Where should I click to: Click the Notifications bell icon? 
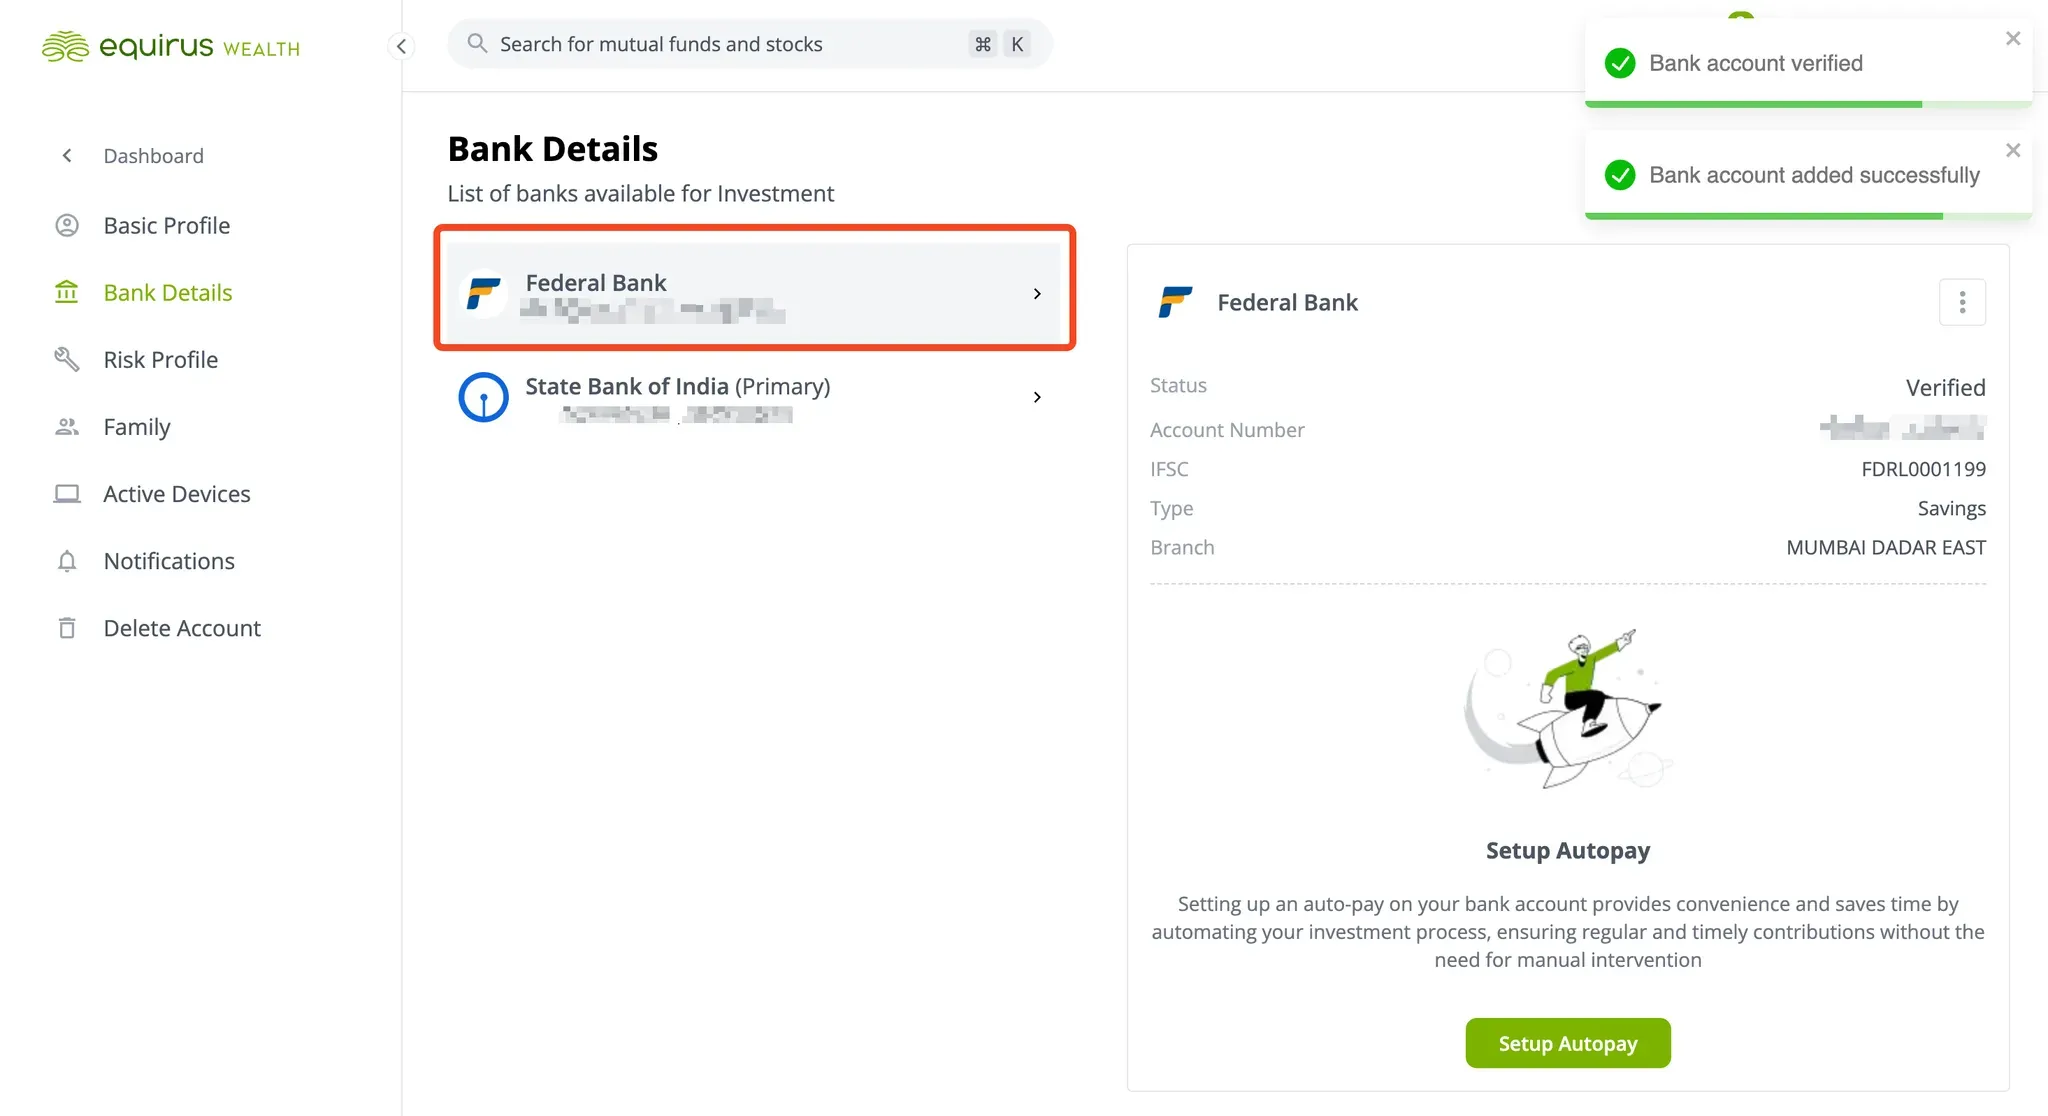click(x=67, y=561)
